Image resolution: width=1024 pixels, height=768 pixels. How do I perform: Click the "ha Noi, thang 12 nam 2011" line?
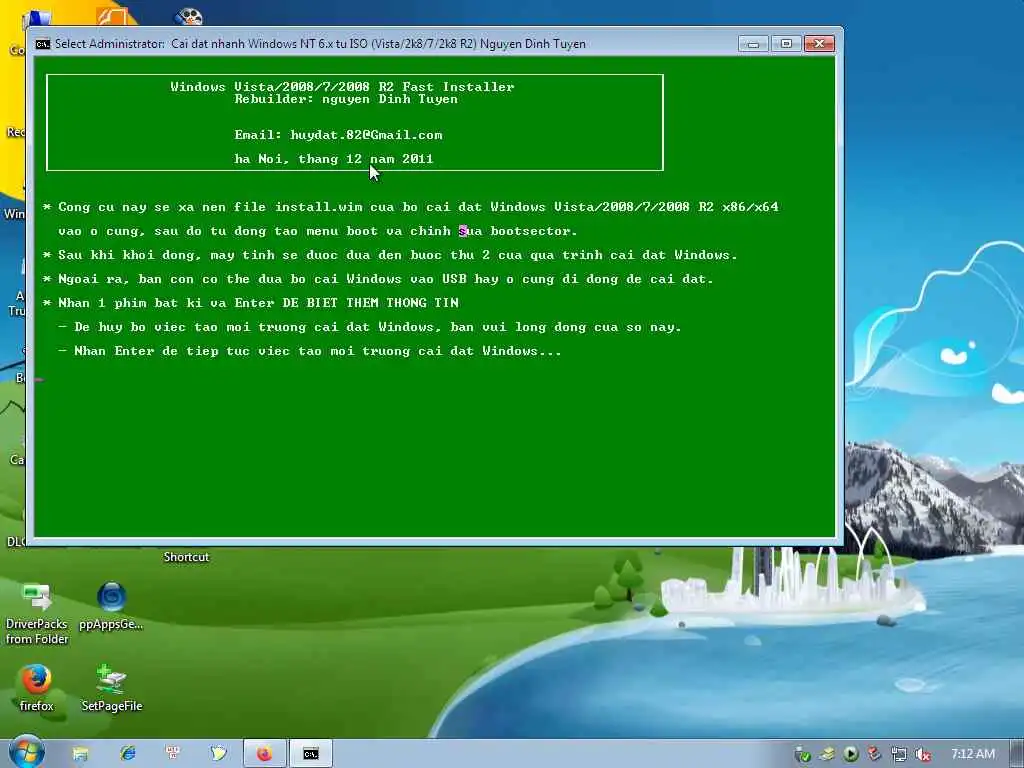[334, 159]
